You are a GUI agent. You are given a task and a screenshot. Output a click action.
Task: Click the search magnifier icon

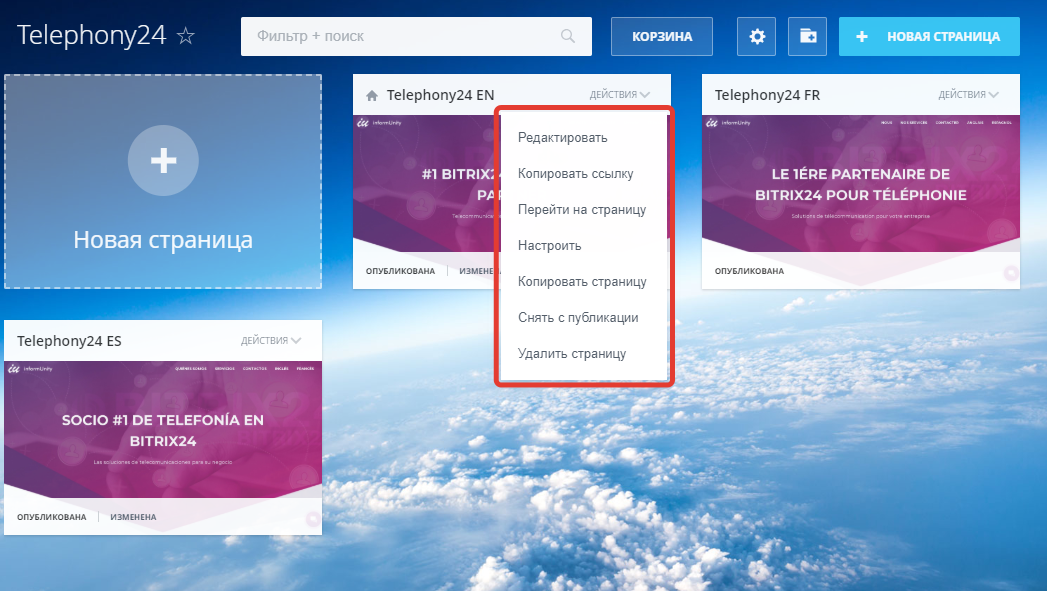pyautogui.click(x=568, y=36)
